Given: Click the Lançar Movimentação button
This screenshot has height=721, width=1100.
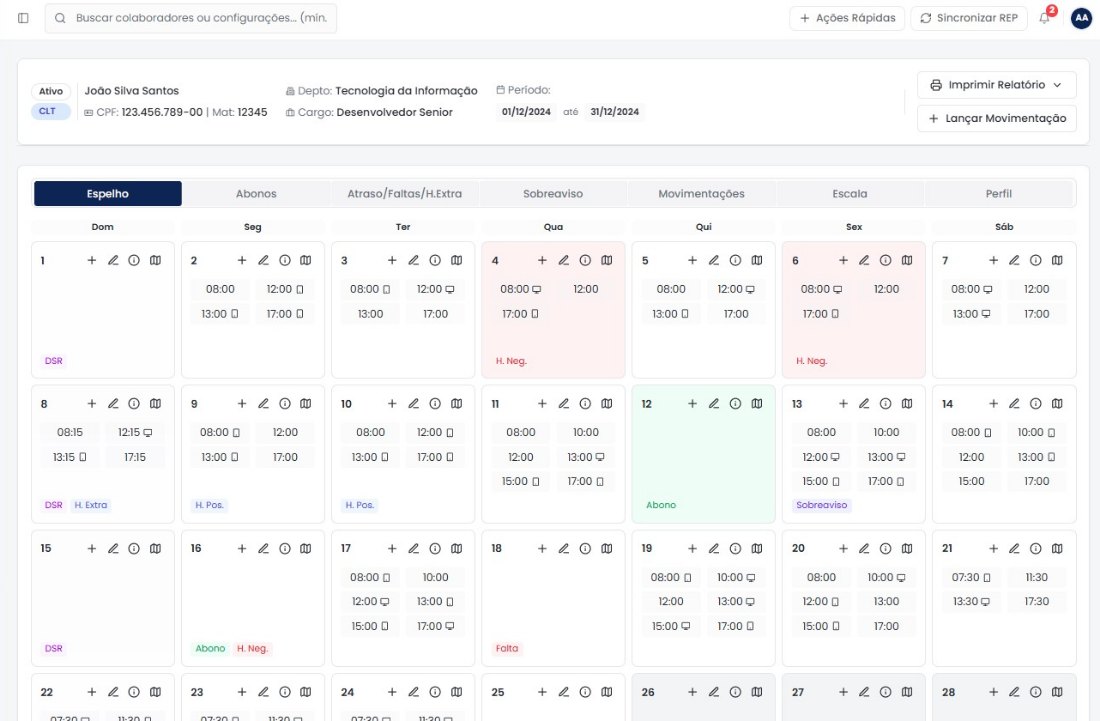Looking at the screenshot, I should [996, 119].
